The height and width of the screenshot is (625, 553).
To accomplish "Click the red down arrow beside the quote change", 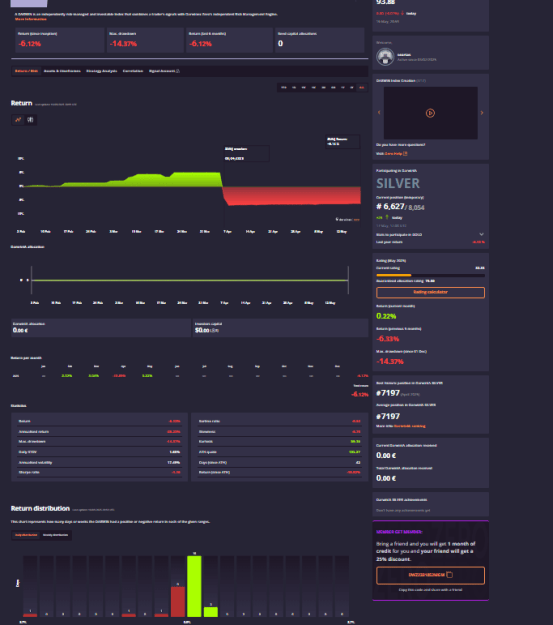I will click(x=402, y=13).
